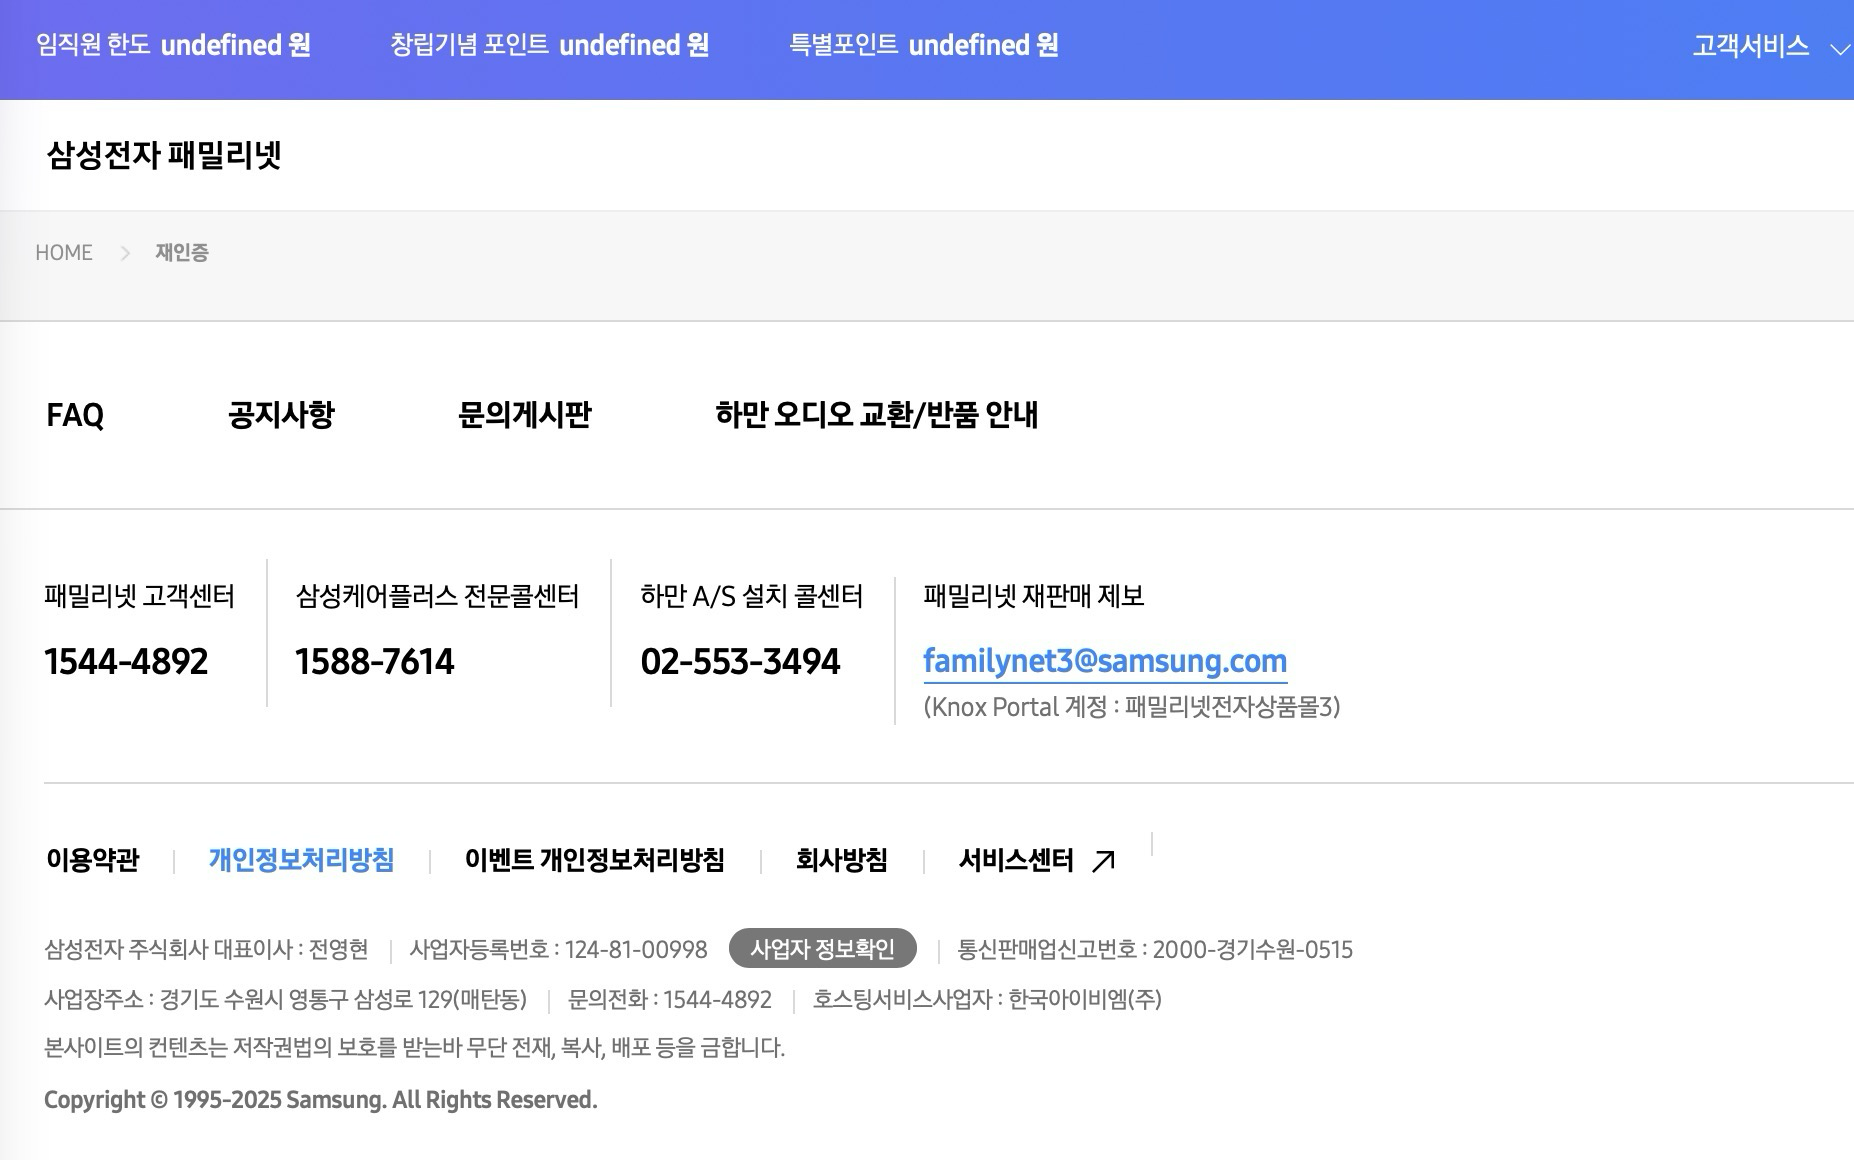
Task: Click the 패밀리넷 재판매 제보 heading
Action: pyautogui.click(x=1034, y=596)
